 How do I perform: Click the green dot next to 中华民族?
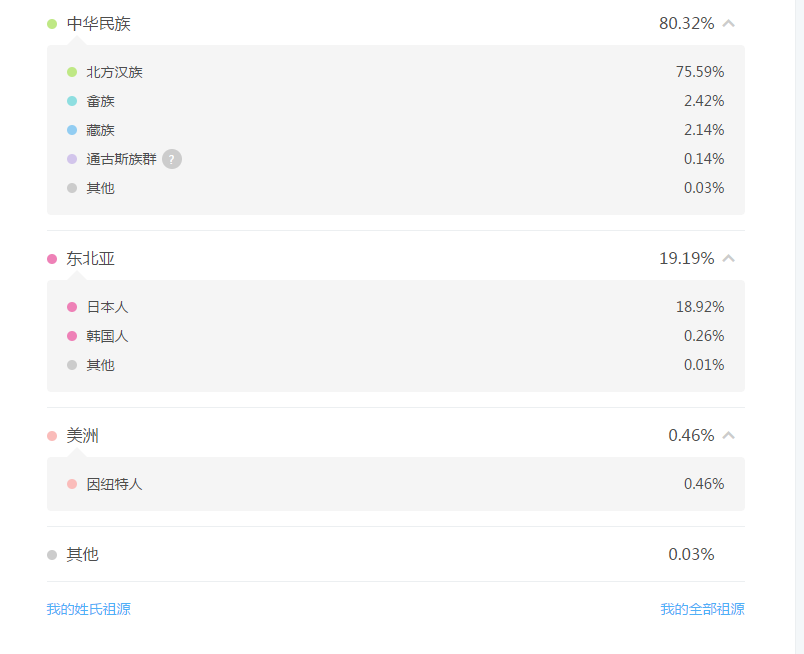point(52,24)
